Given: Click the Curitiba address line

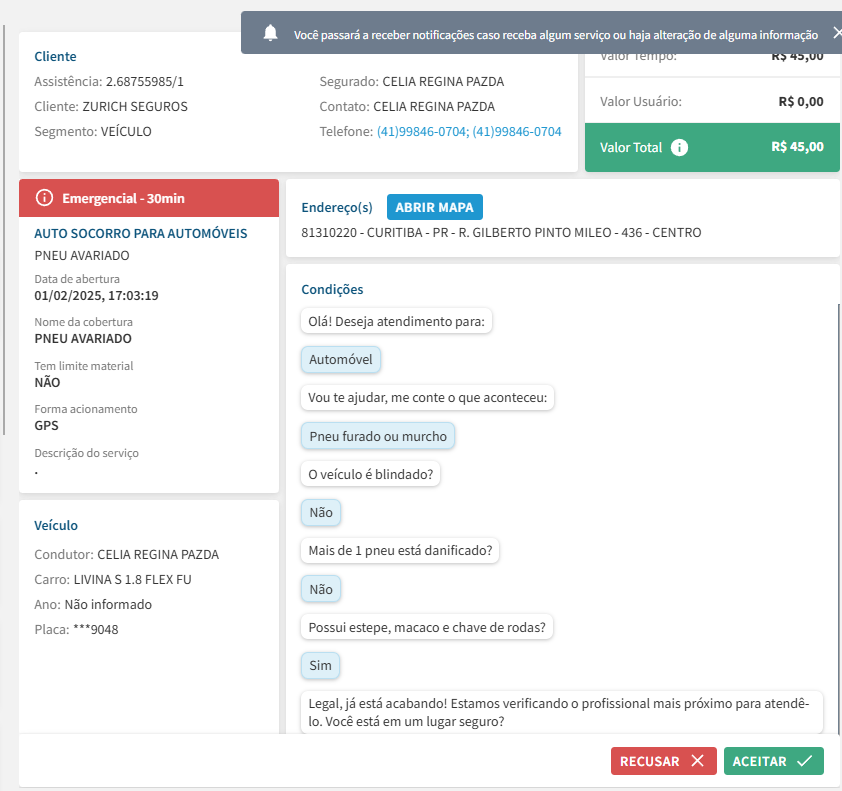Looking at the screenshot, I should [x=501, y=233].
